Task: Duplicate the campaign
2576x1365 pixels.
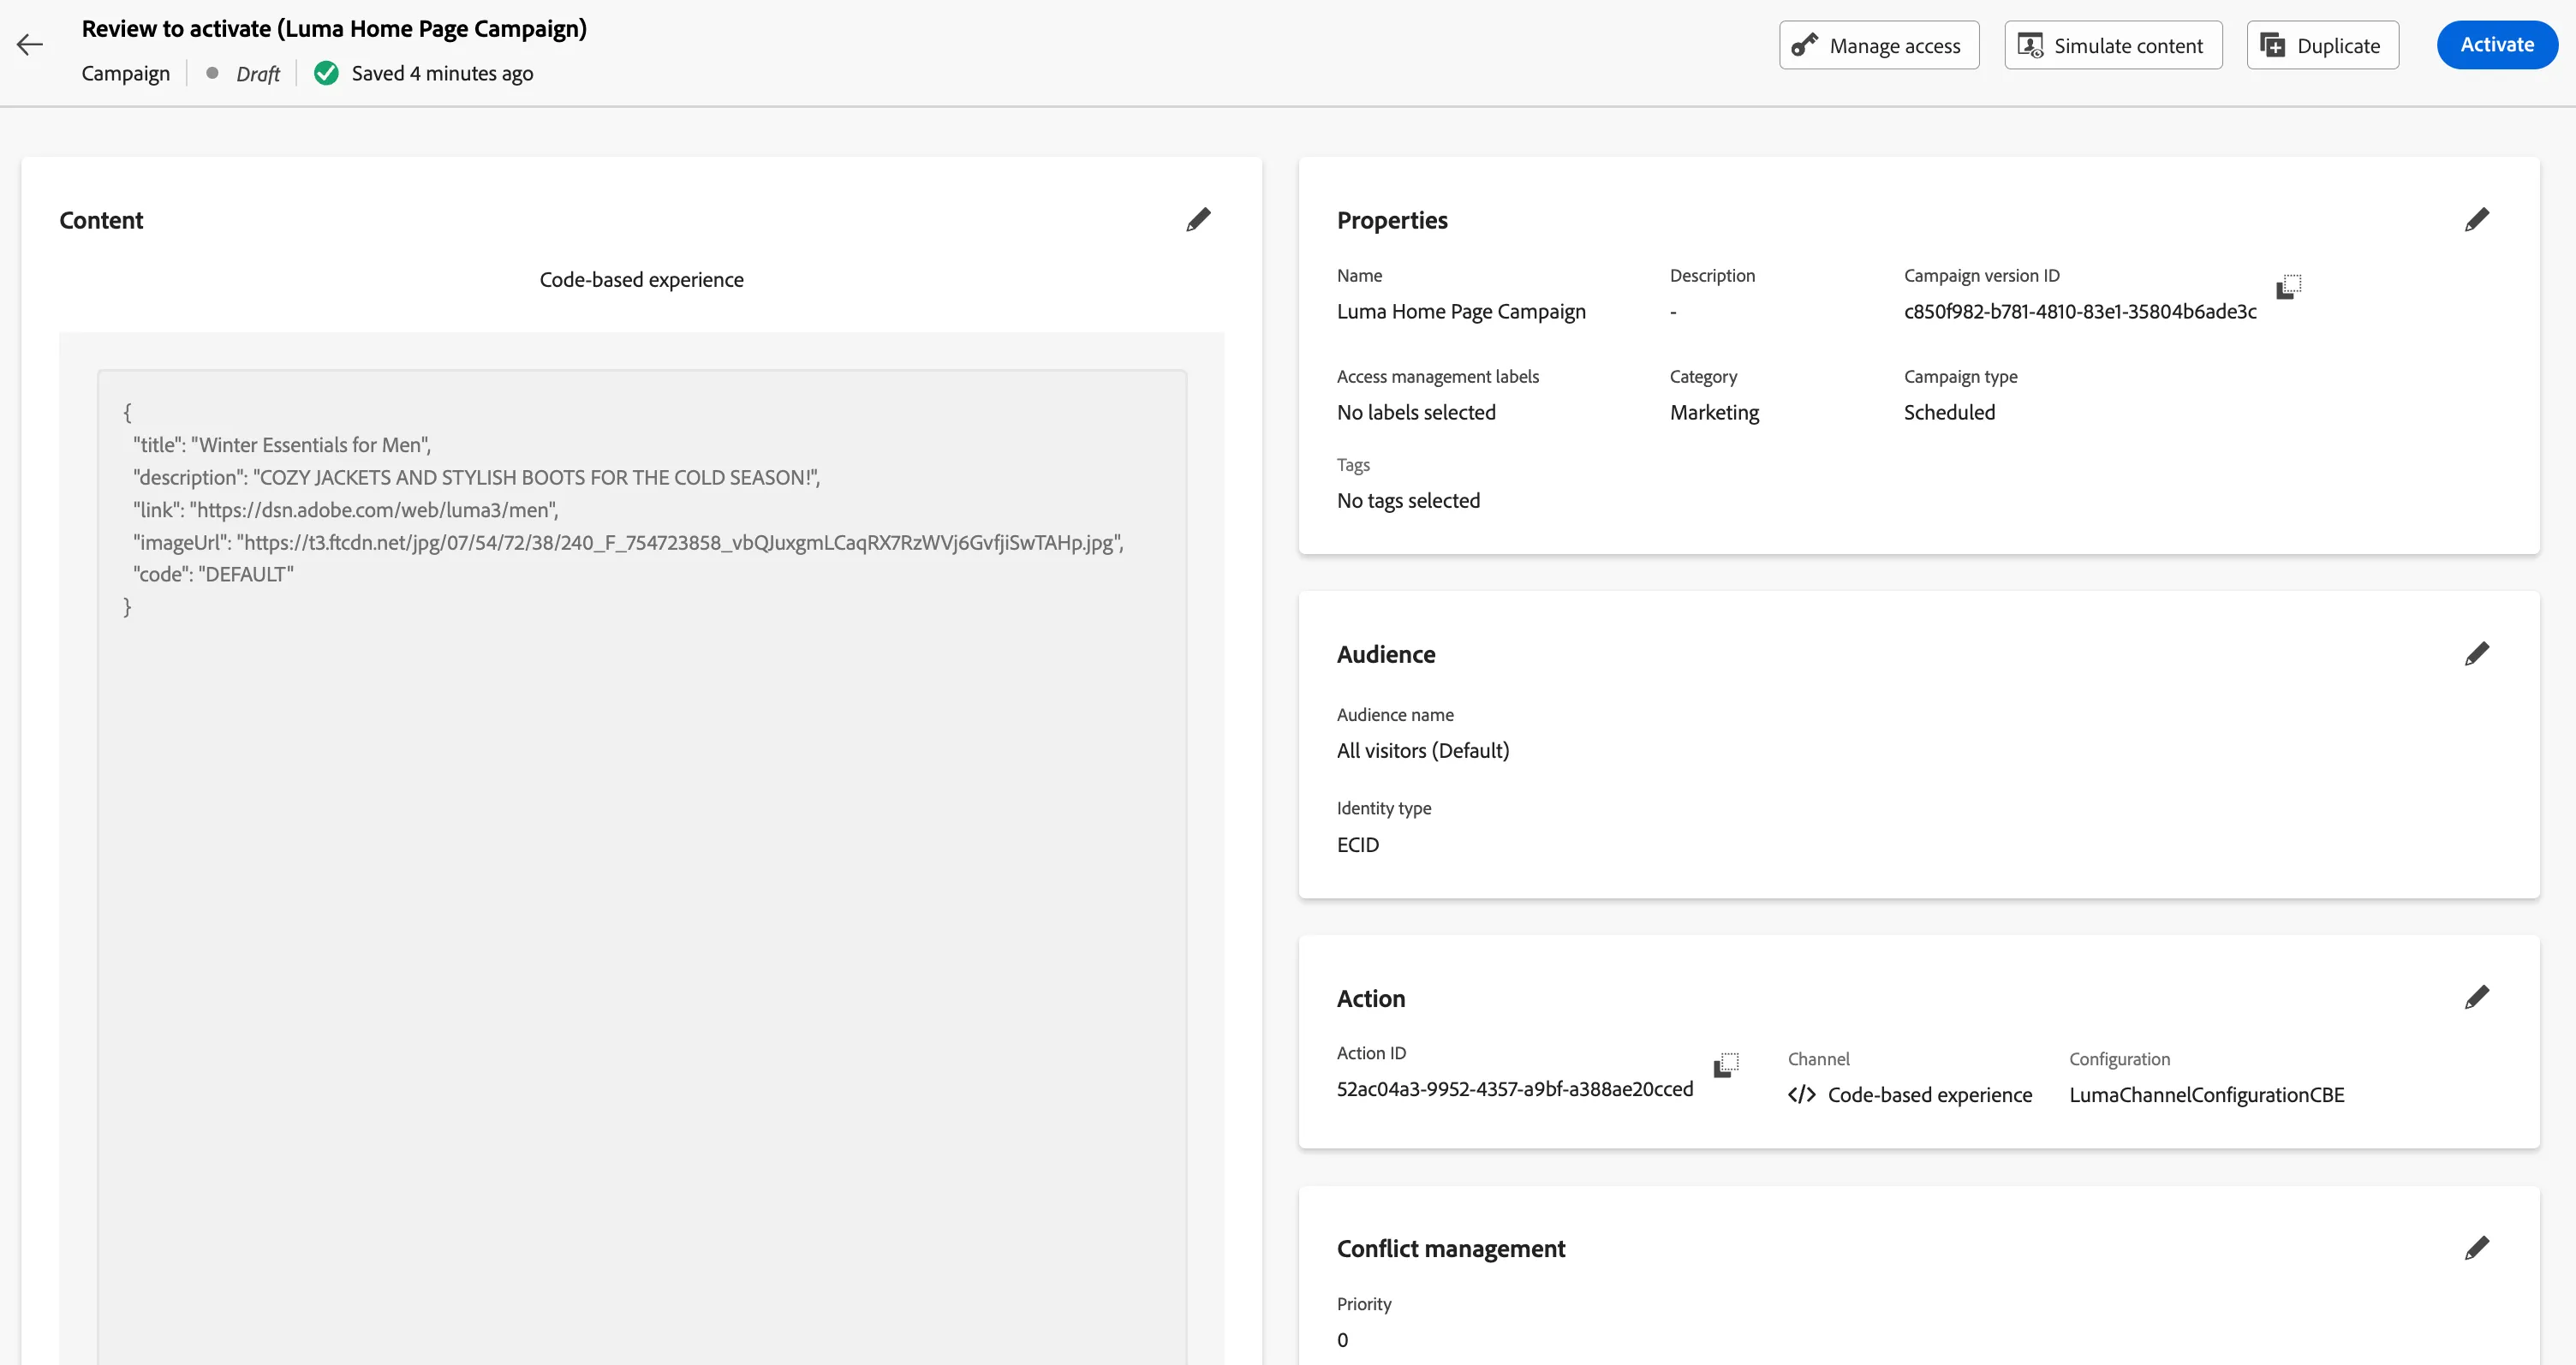Action: point(2322,45)
